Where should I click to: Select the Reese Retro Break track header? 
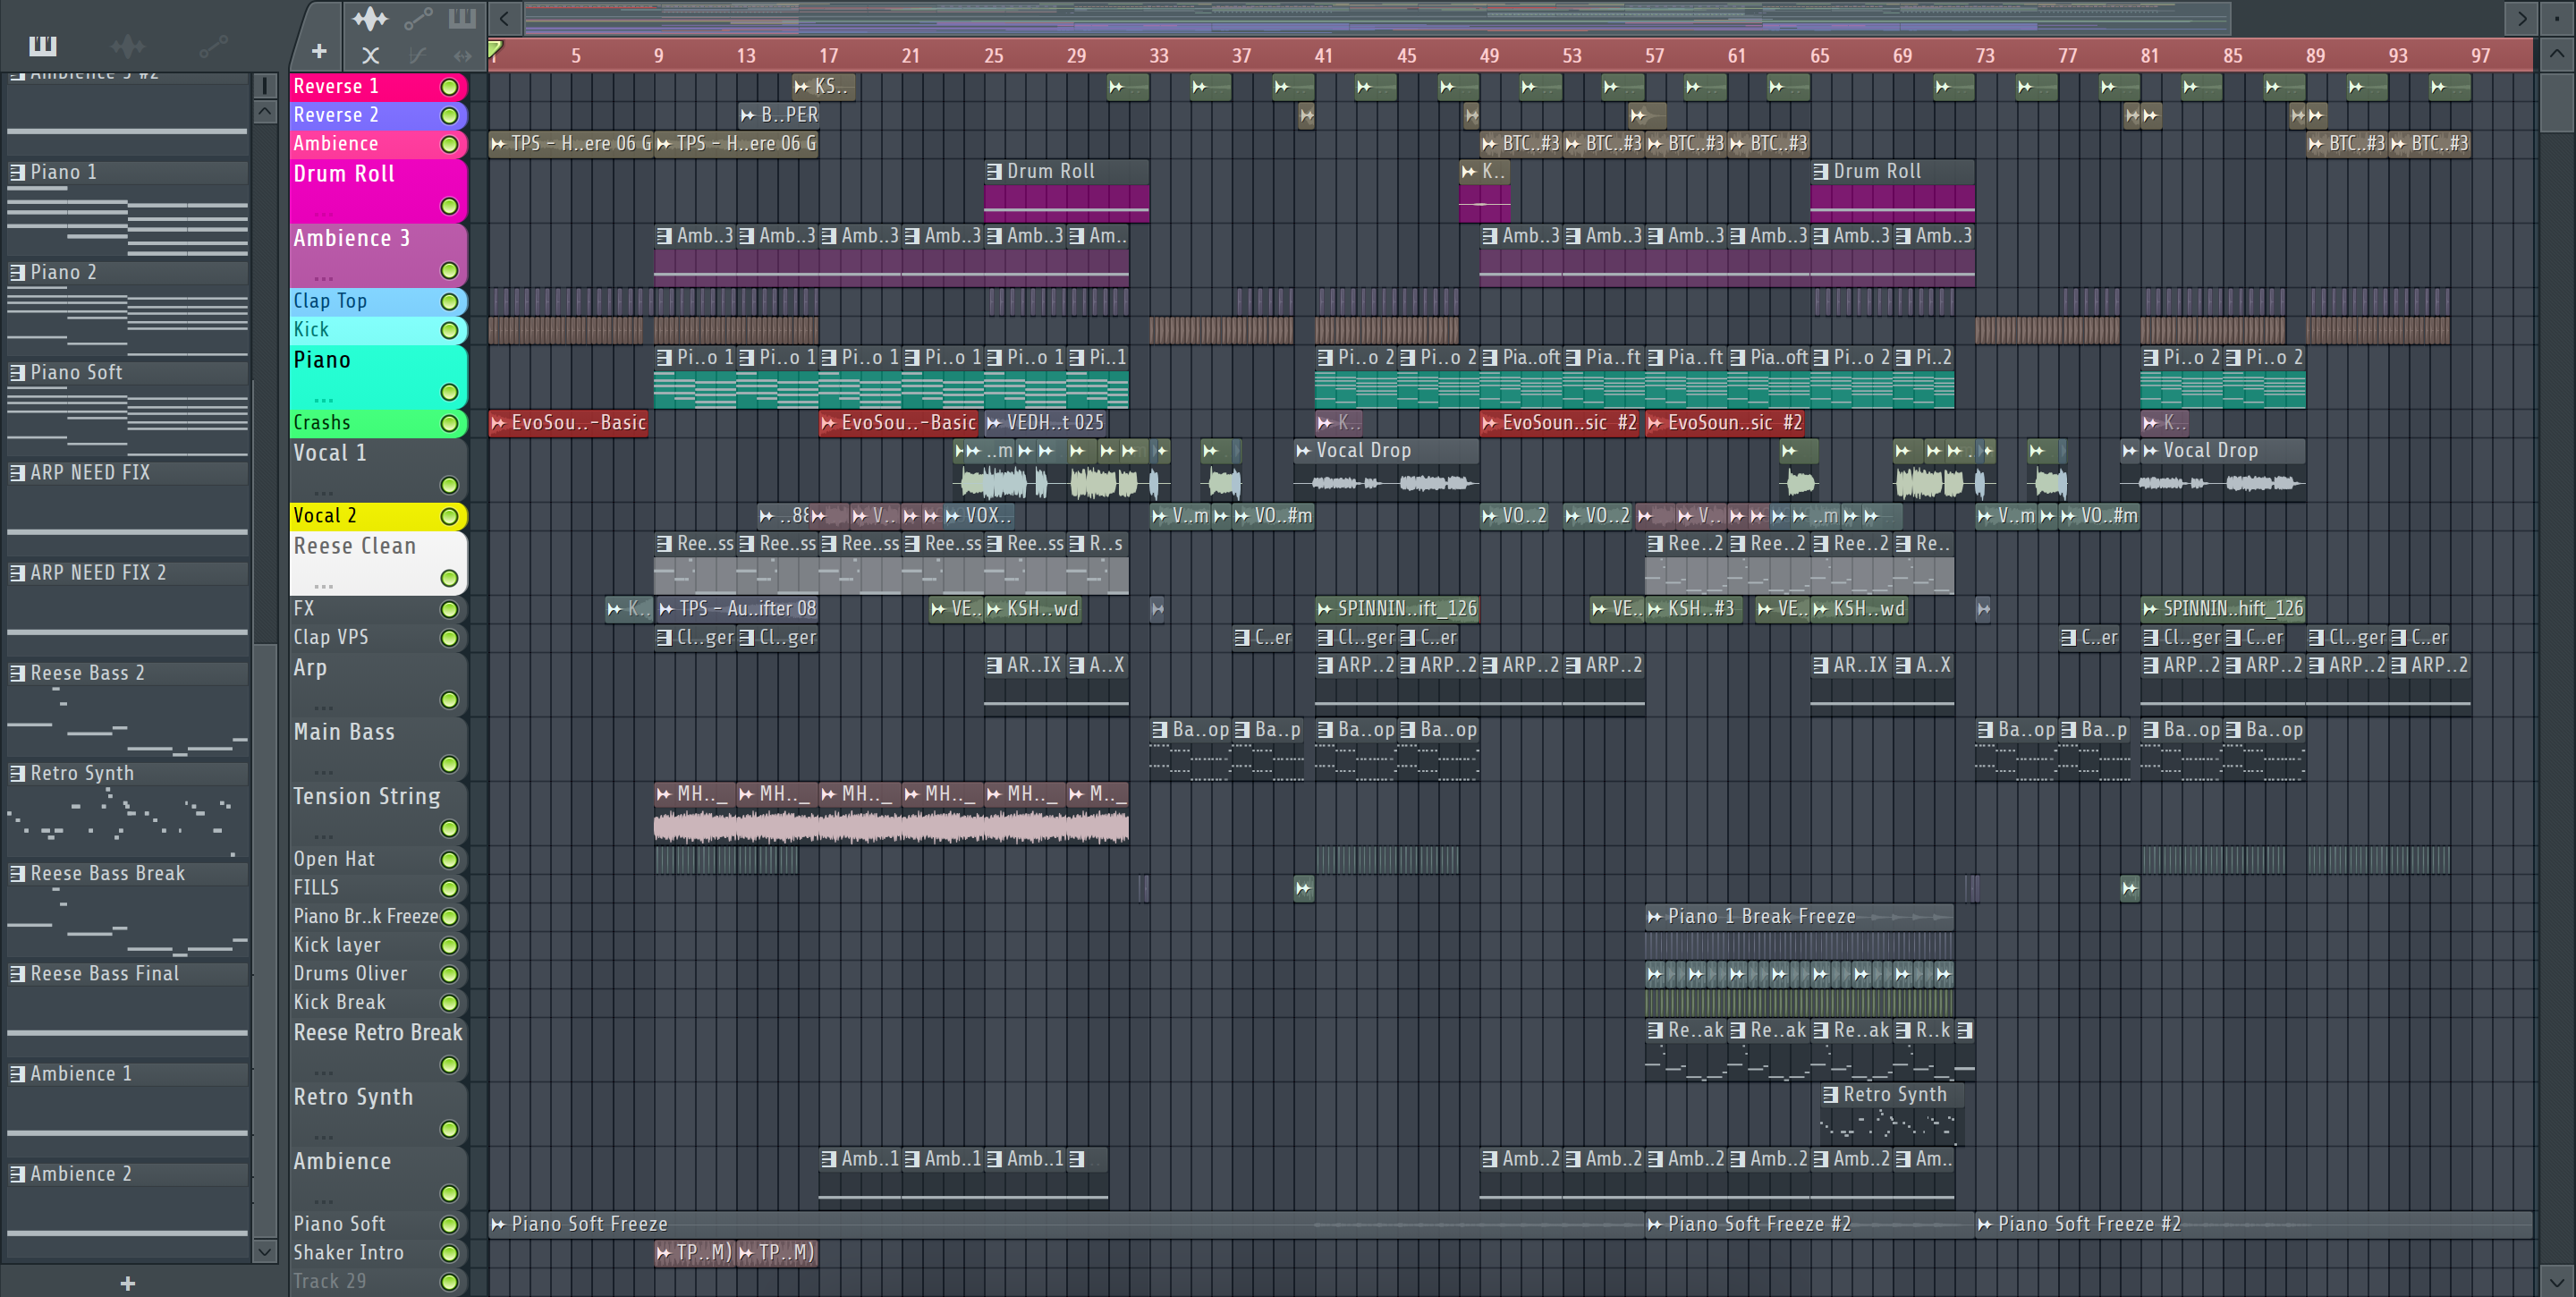point(378,1049)
